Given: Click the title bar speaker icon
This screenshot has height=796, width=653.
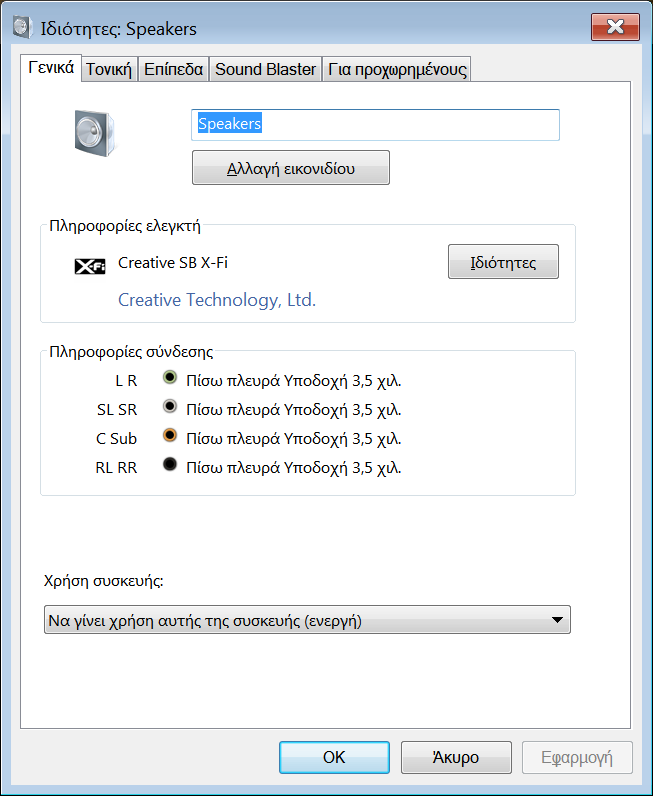Looking at the screenshot, I should 21,29.
